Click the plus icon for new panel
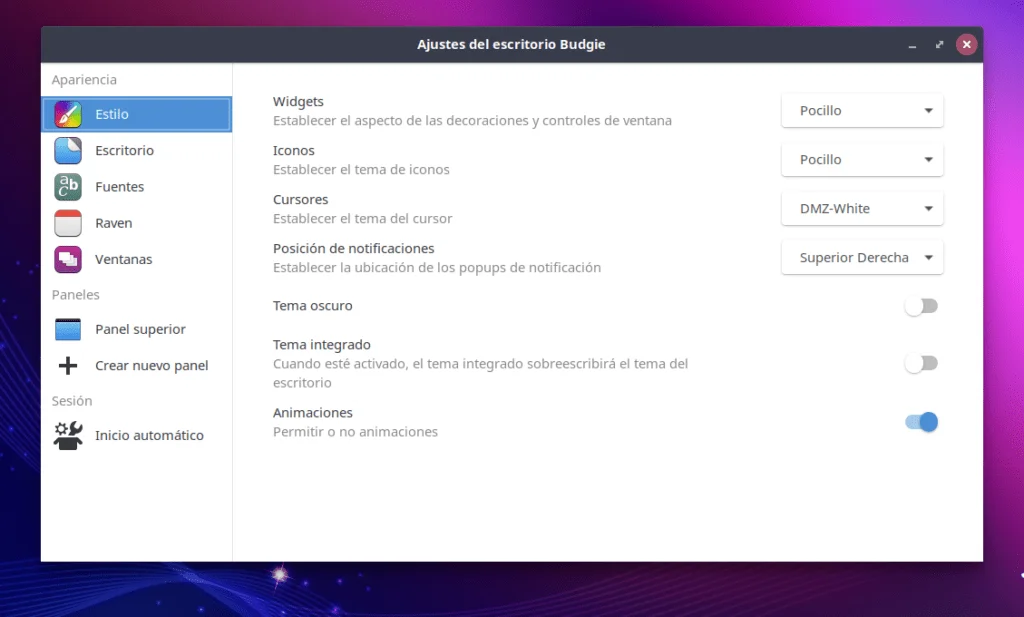The width and height of the screenshot is (1024, 617). coord(68,366)
